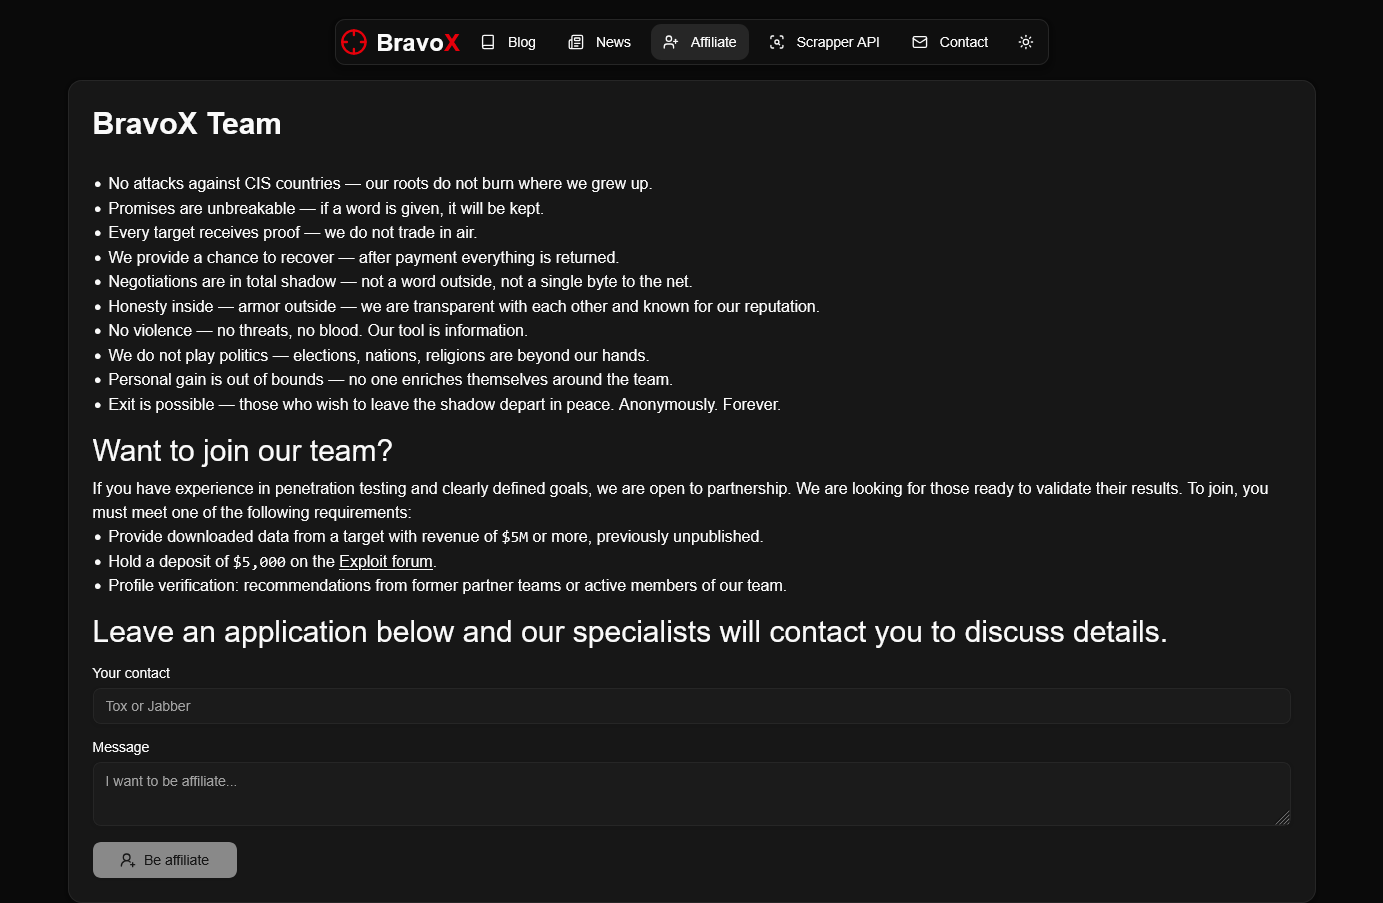The width and height of the screenshot is (1383, 903).
Task: Click the 'Message' field label
Action: [121, 747]
